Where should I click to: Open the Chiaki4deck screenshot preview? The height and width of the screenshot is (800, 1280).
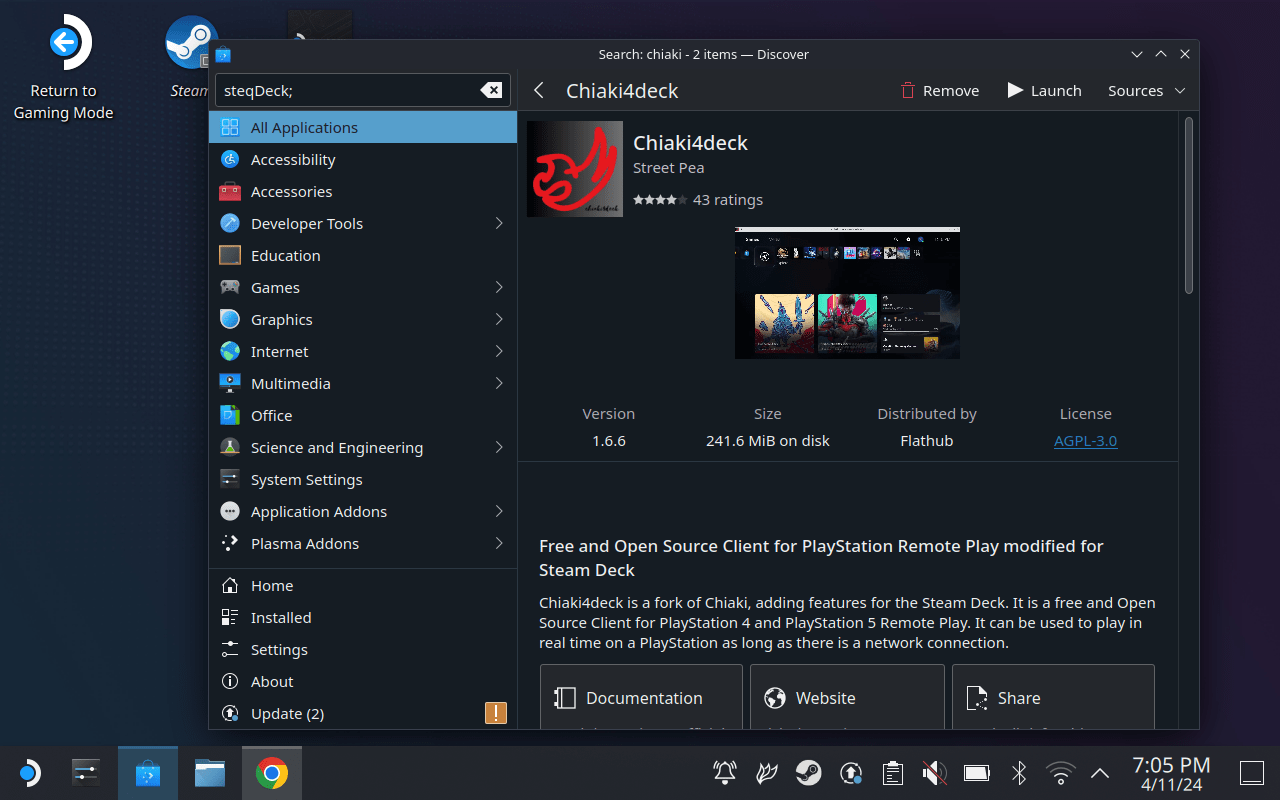pos(847,293)
